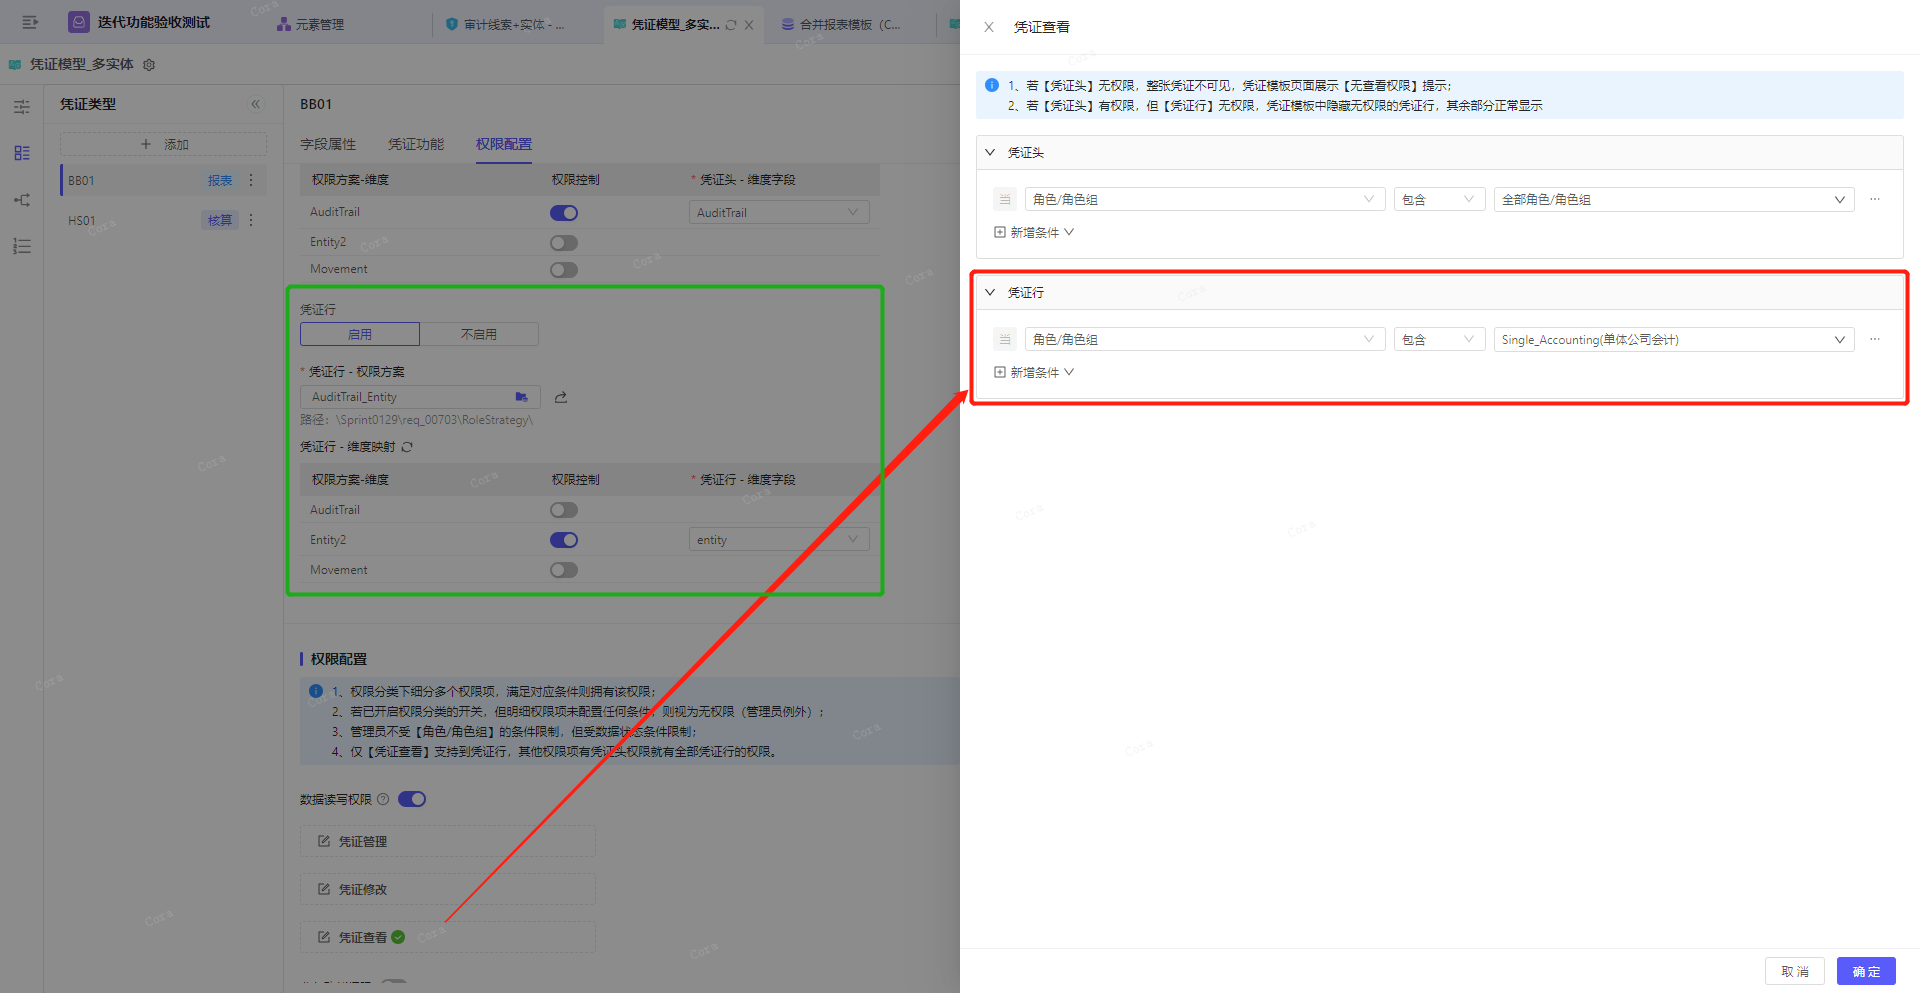Screen dimensions: 1920x993
Task: Click the 确定 button
Action: pyautogui.click(x=1865, y=971)
